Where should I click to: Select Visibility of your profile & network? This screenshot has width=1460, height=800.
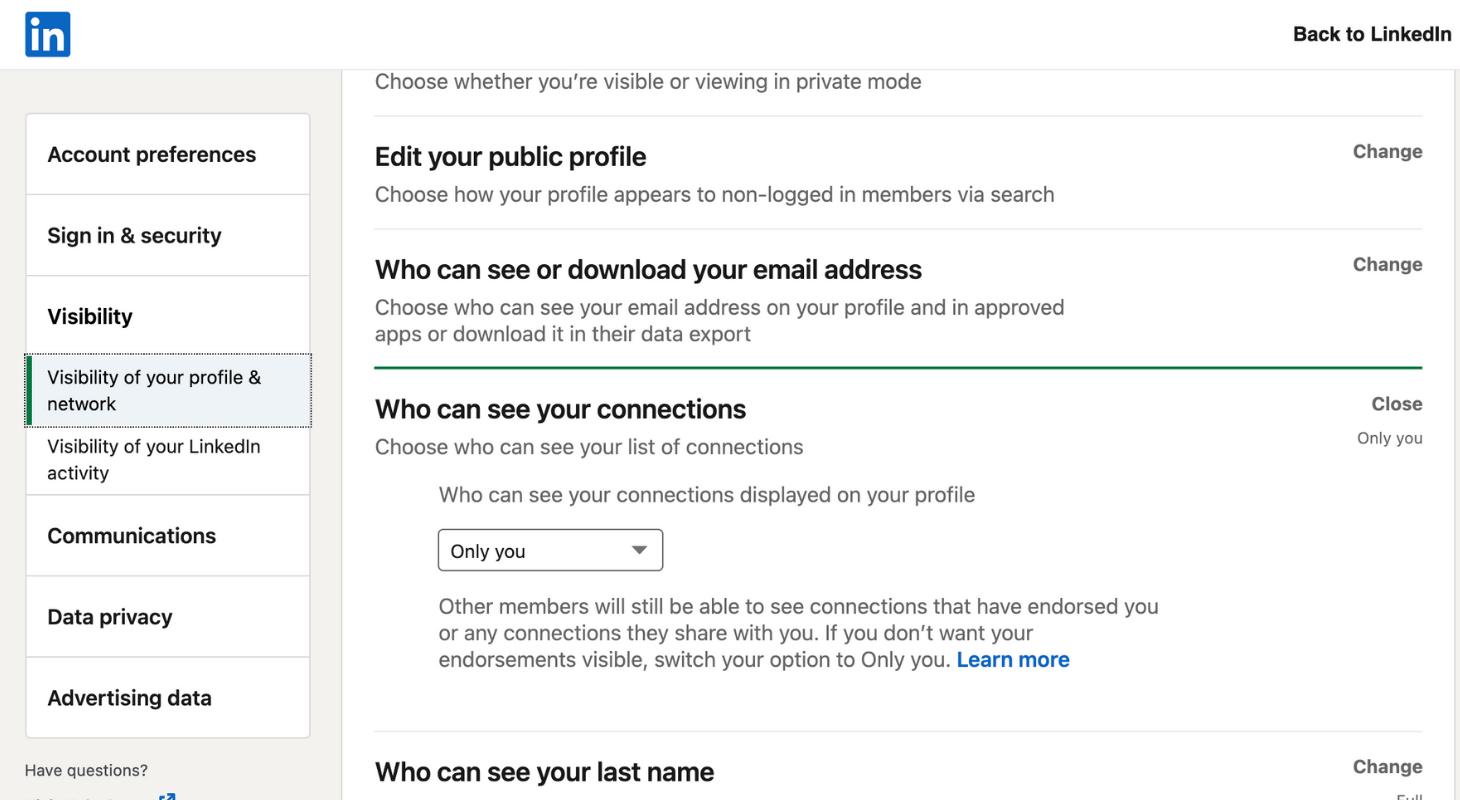[x=168, y=390]
